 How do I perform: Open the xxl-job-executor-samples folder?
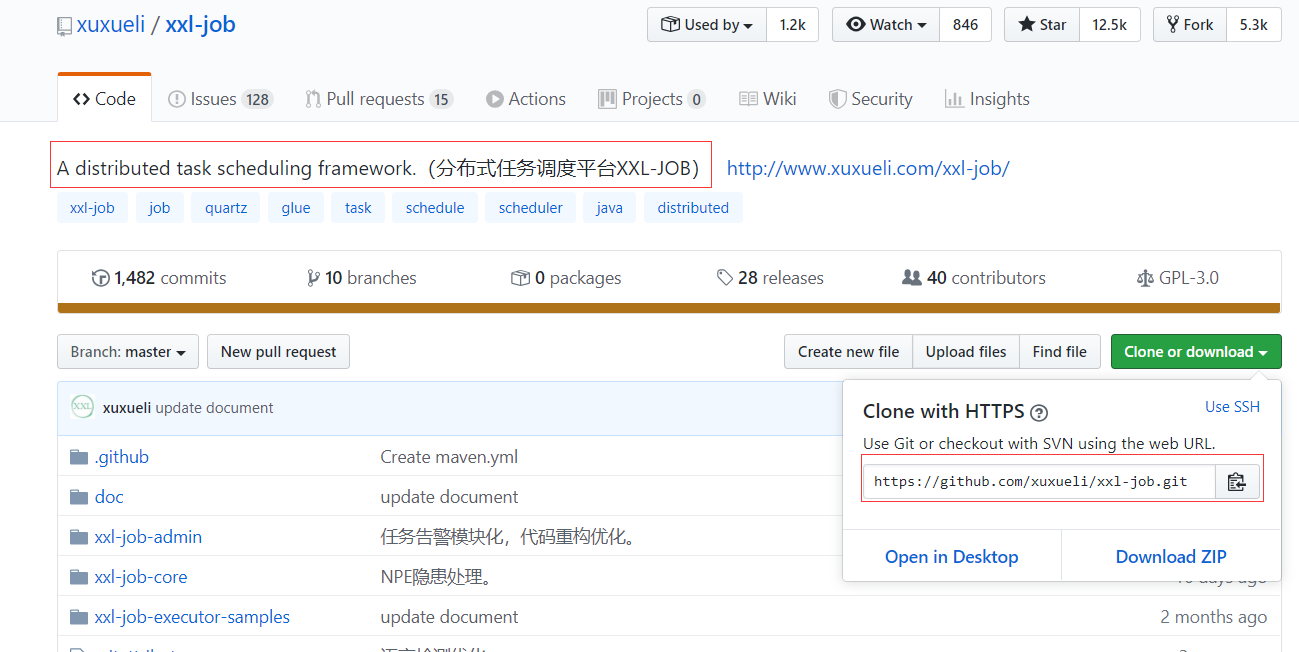(192, 617)
